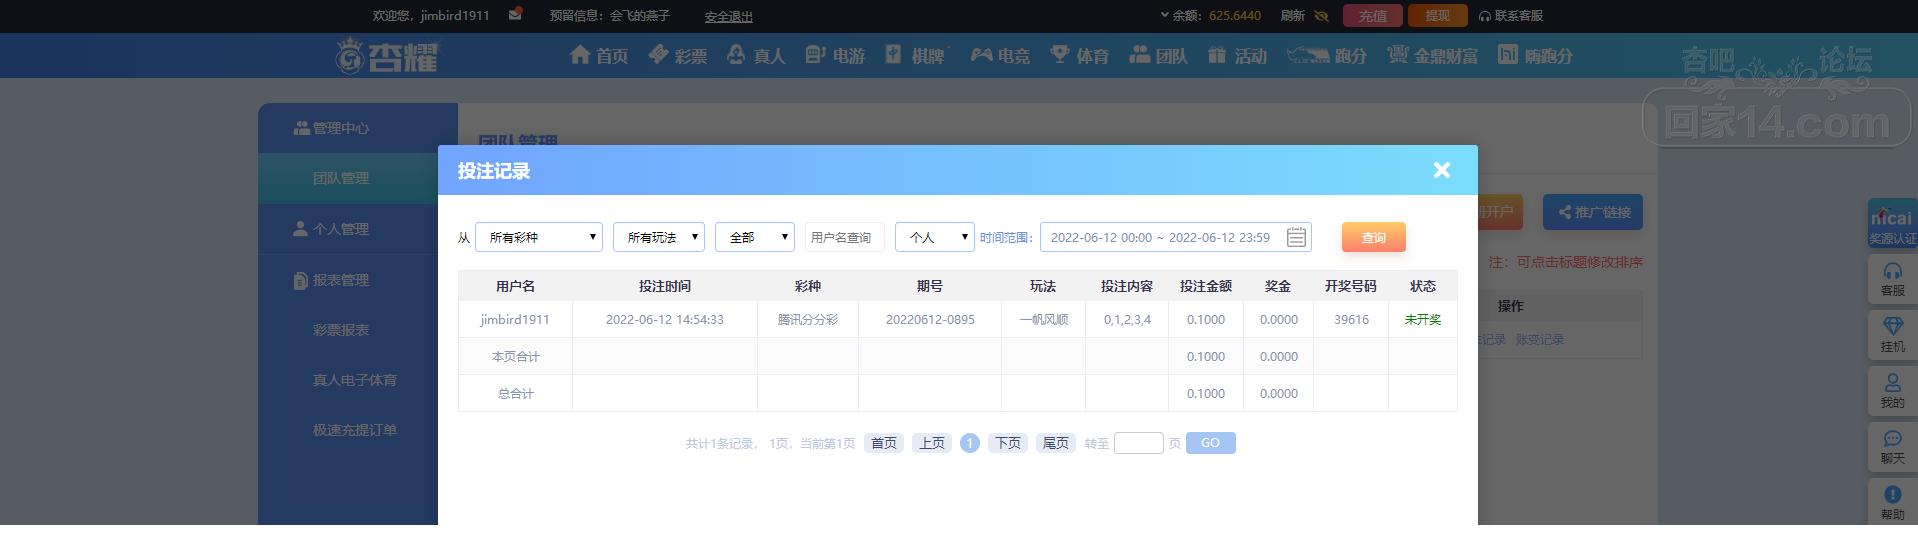Click username cell jimbird1911
Viewport: 1918px width, 548px height.
point(515,320)
